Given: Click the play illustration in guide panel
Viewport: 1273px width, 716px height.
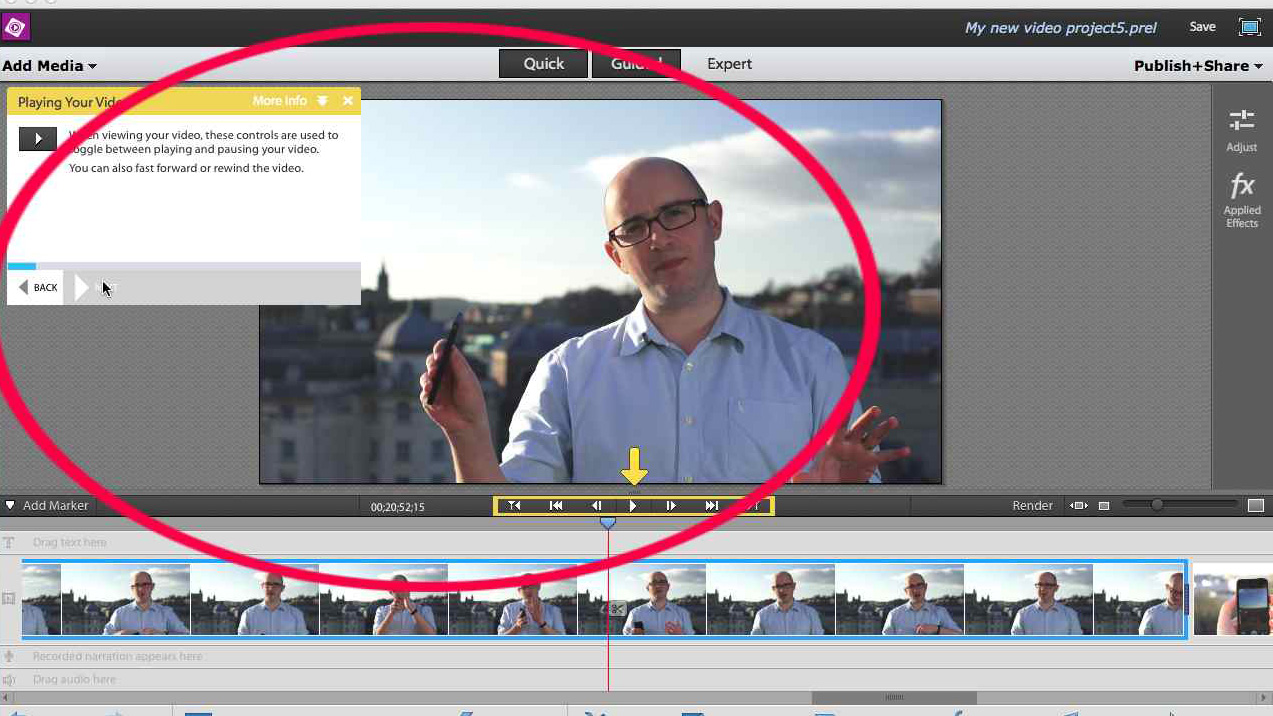Looking at the screenshot, I should 38,139.
